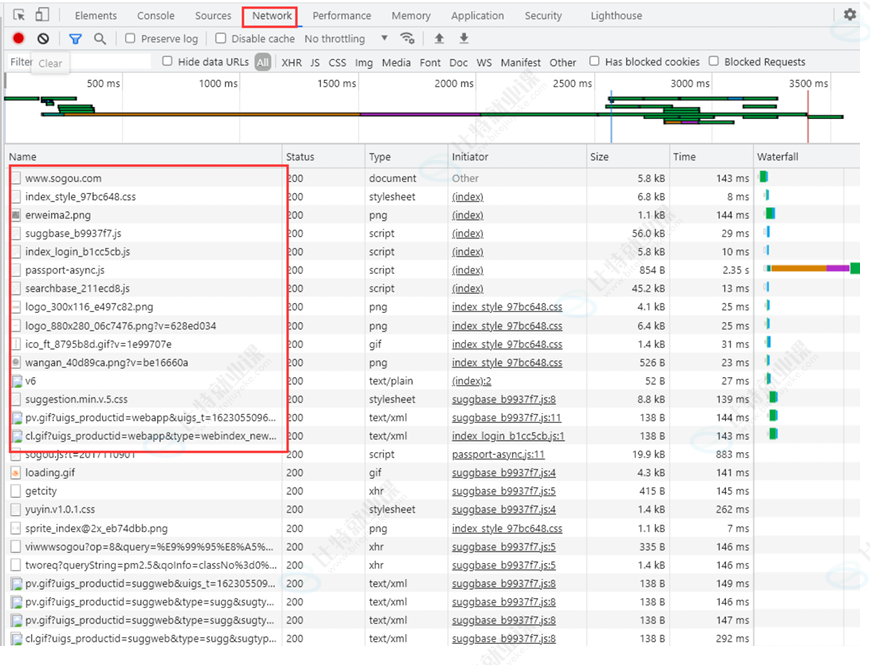
Task: Filter requests by JS
Action: tap(315, 63)
